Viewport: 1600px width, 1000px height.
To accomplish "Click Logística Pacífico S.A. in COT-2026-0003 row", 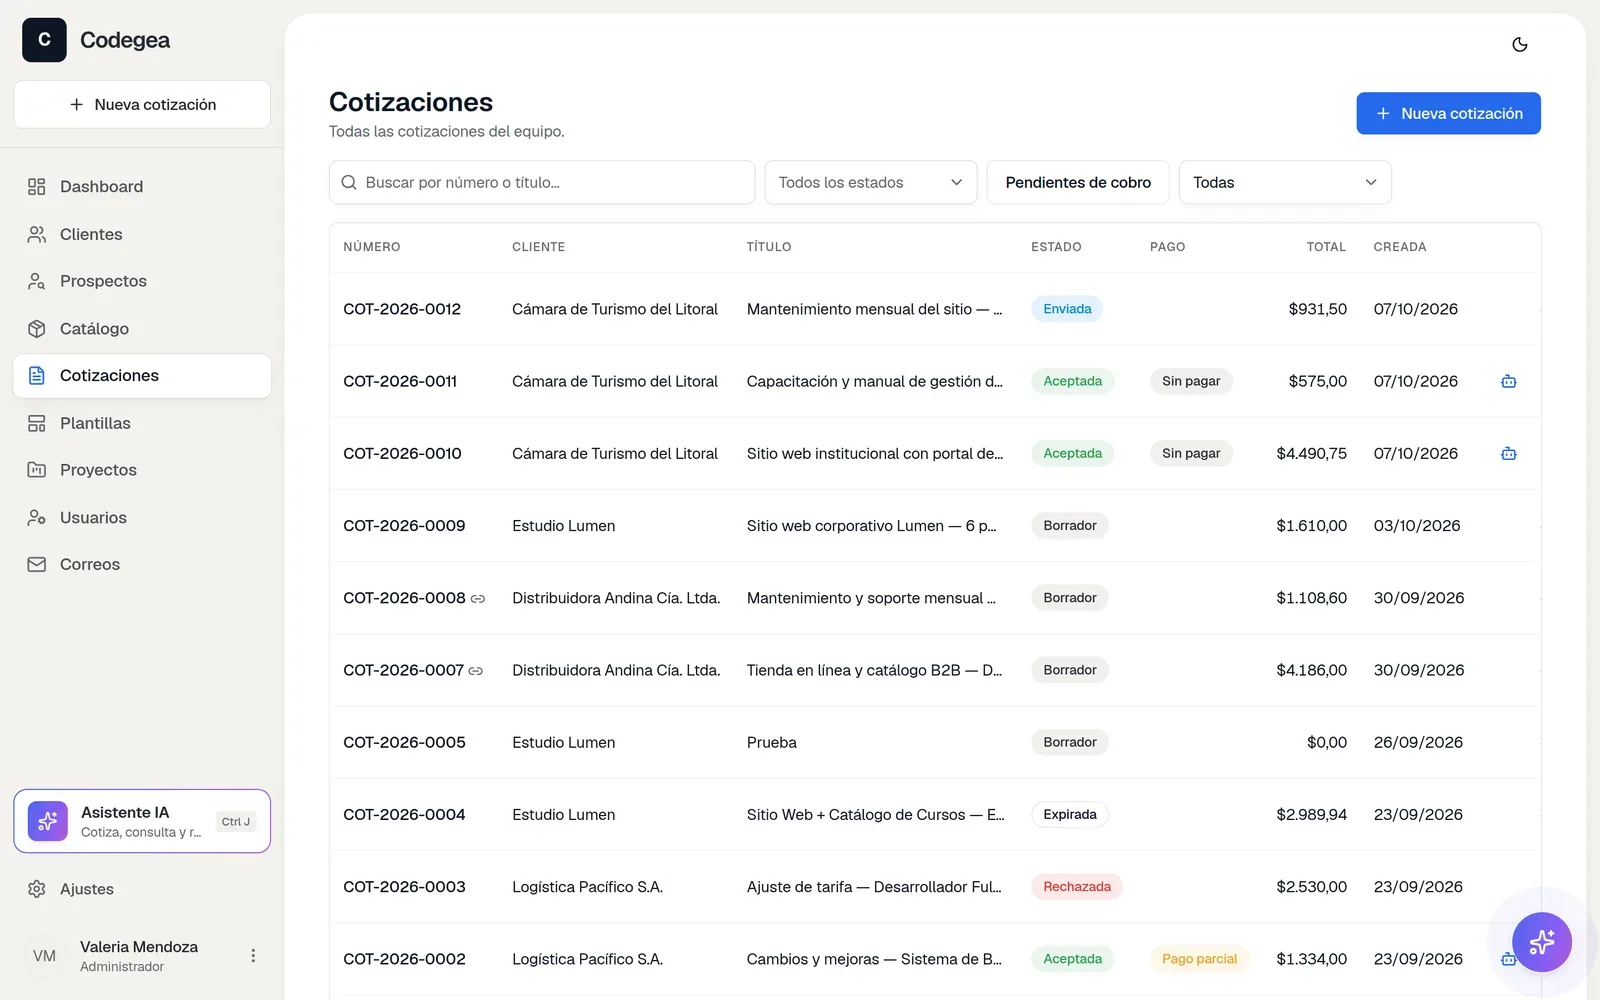I will [x=587, y=887].
